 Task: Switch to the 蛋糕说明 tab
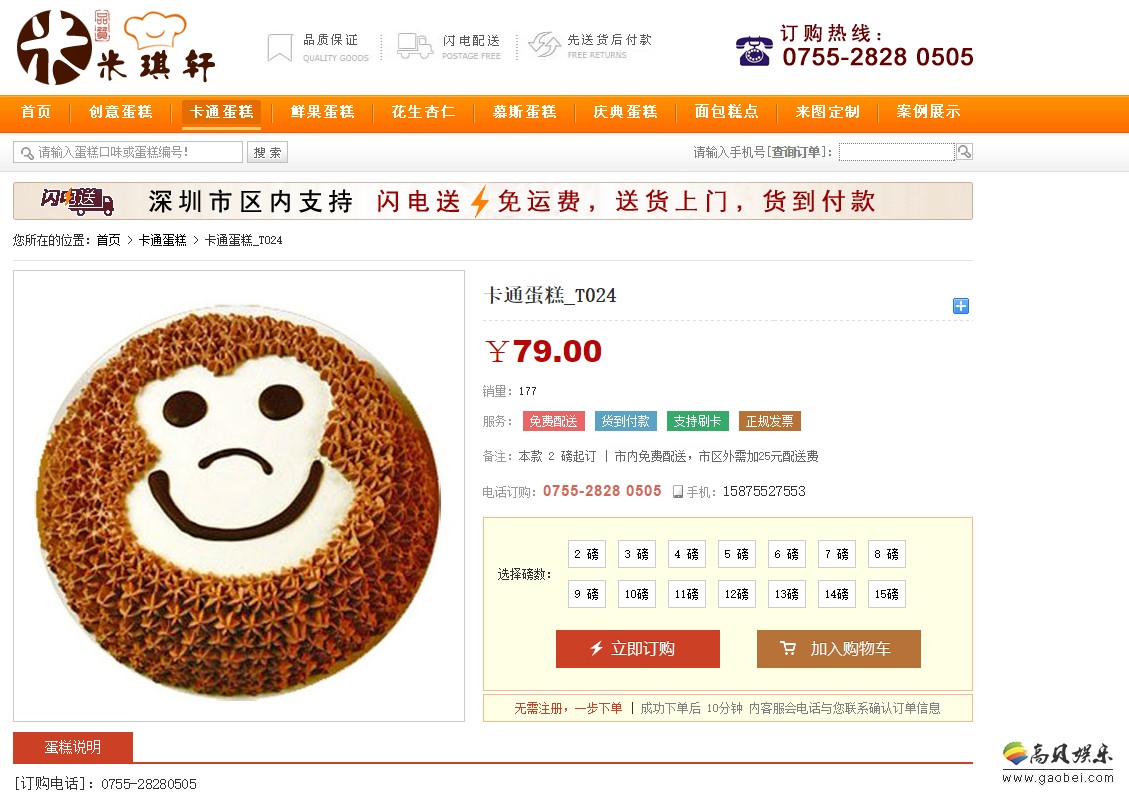pyautogui.click(x=73, y=747)
